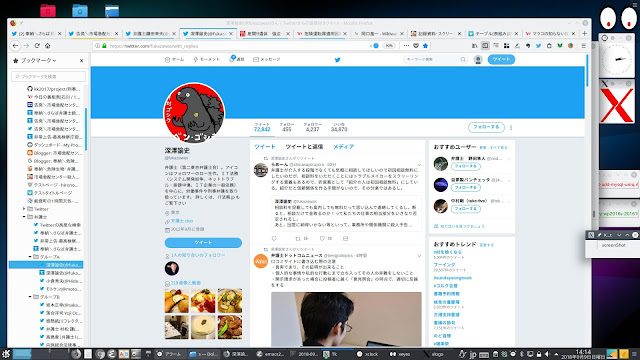Open the Library toolbar icon
This screenshot has width=640, height=360.
474,46
